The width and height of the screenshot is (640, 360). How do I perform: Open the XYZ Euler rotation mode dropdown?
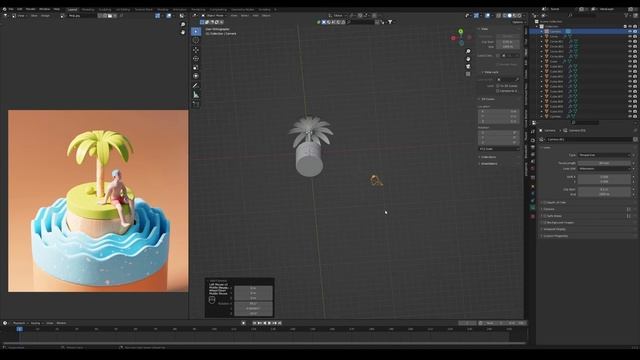499,149
